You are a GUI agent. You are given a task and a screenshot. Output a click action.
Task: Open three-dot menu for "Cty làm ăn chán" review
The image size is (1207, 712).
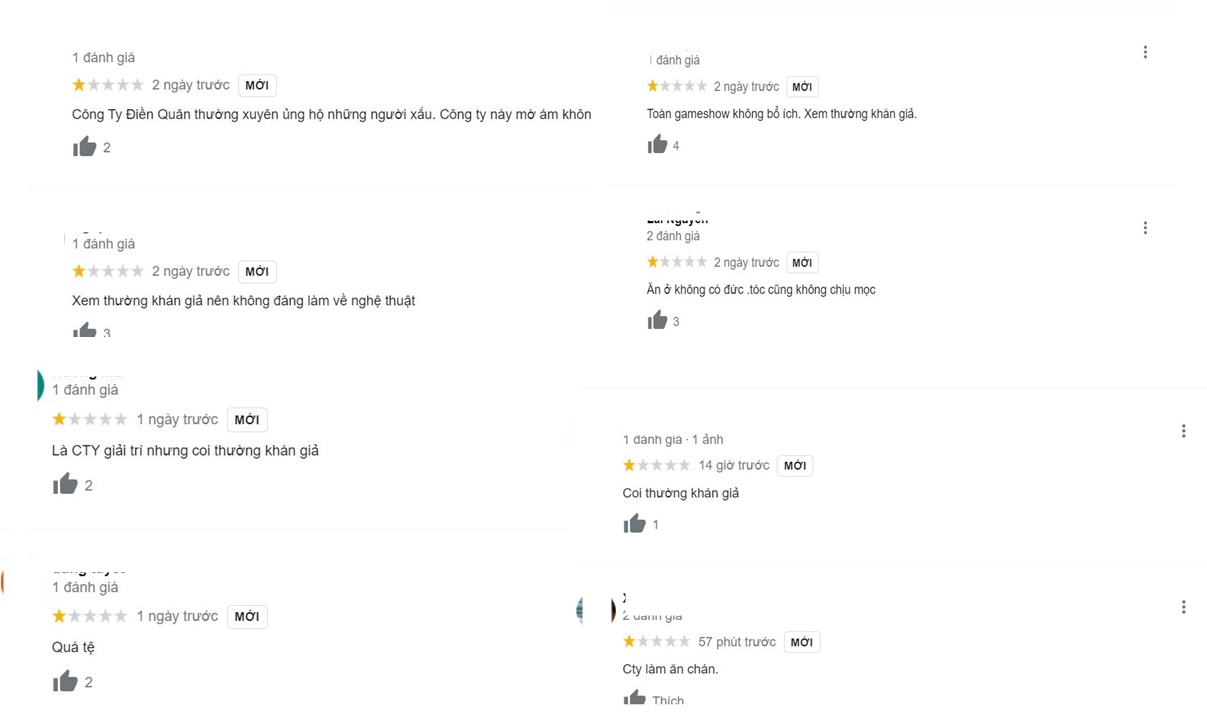click(1183, 607)
